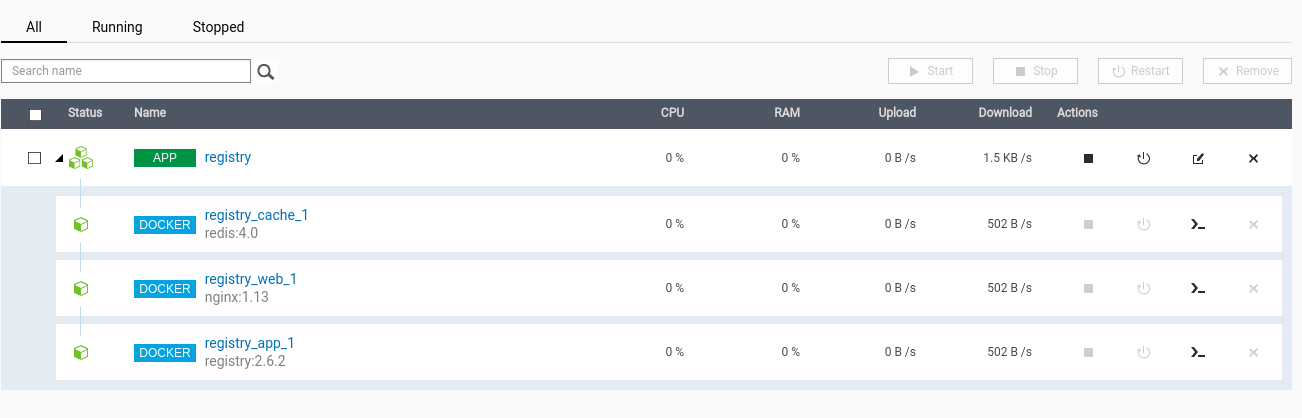The width and height of the screenshot is (1302, 418).
Task: Click the registry_web_1 green cube status icon
Action: coord(81,288)
